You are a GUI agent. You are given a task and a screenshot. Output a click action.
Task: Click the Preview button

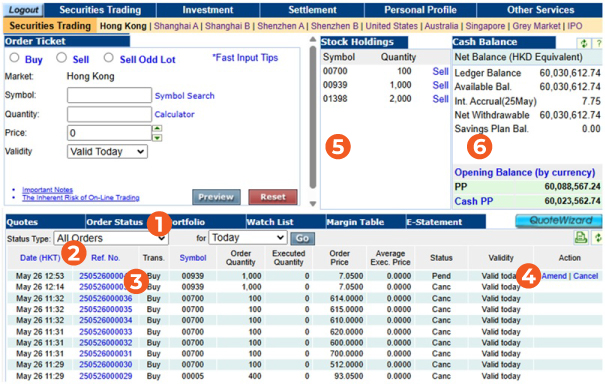tap(216, 197)
